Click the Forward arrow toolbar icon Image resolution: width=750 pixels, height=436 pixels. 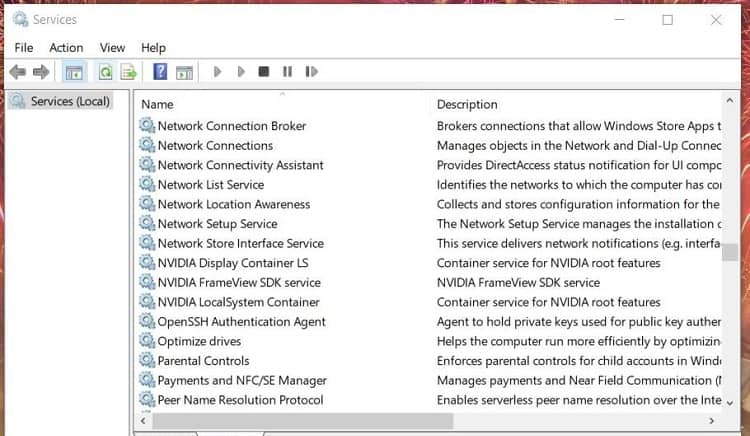point(41,72)
